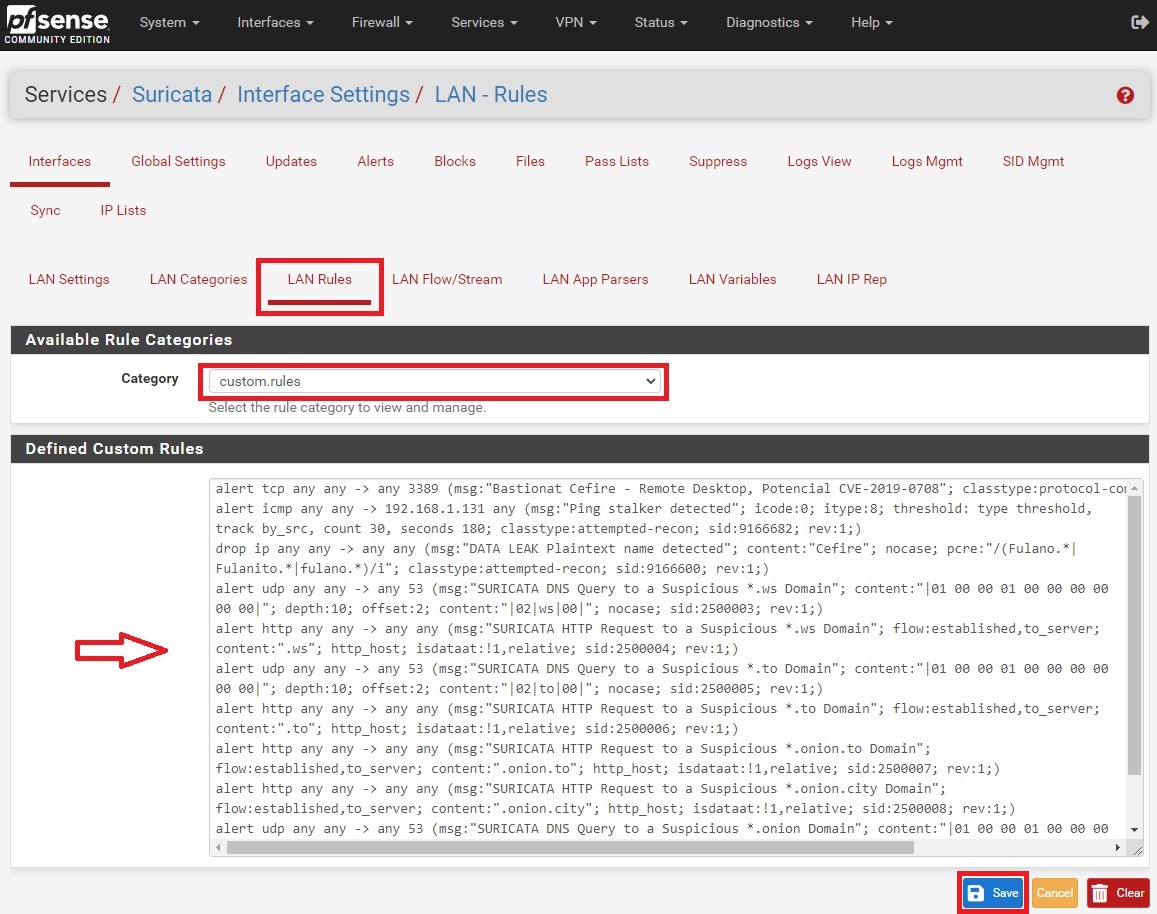The width and height of the screenshot is (1157, 914).
Task: Switch to the Interfaces tab
Action: [x=60, y=162]
